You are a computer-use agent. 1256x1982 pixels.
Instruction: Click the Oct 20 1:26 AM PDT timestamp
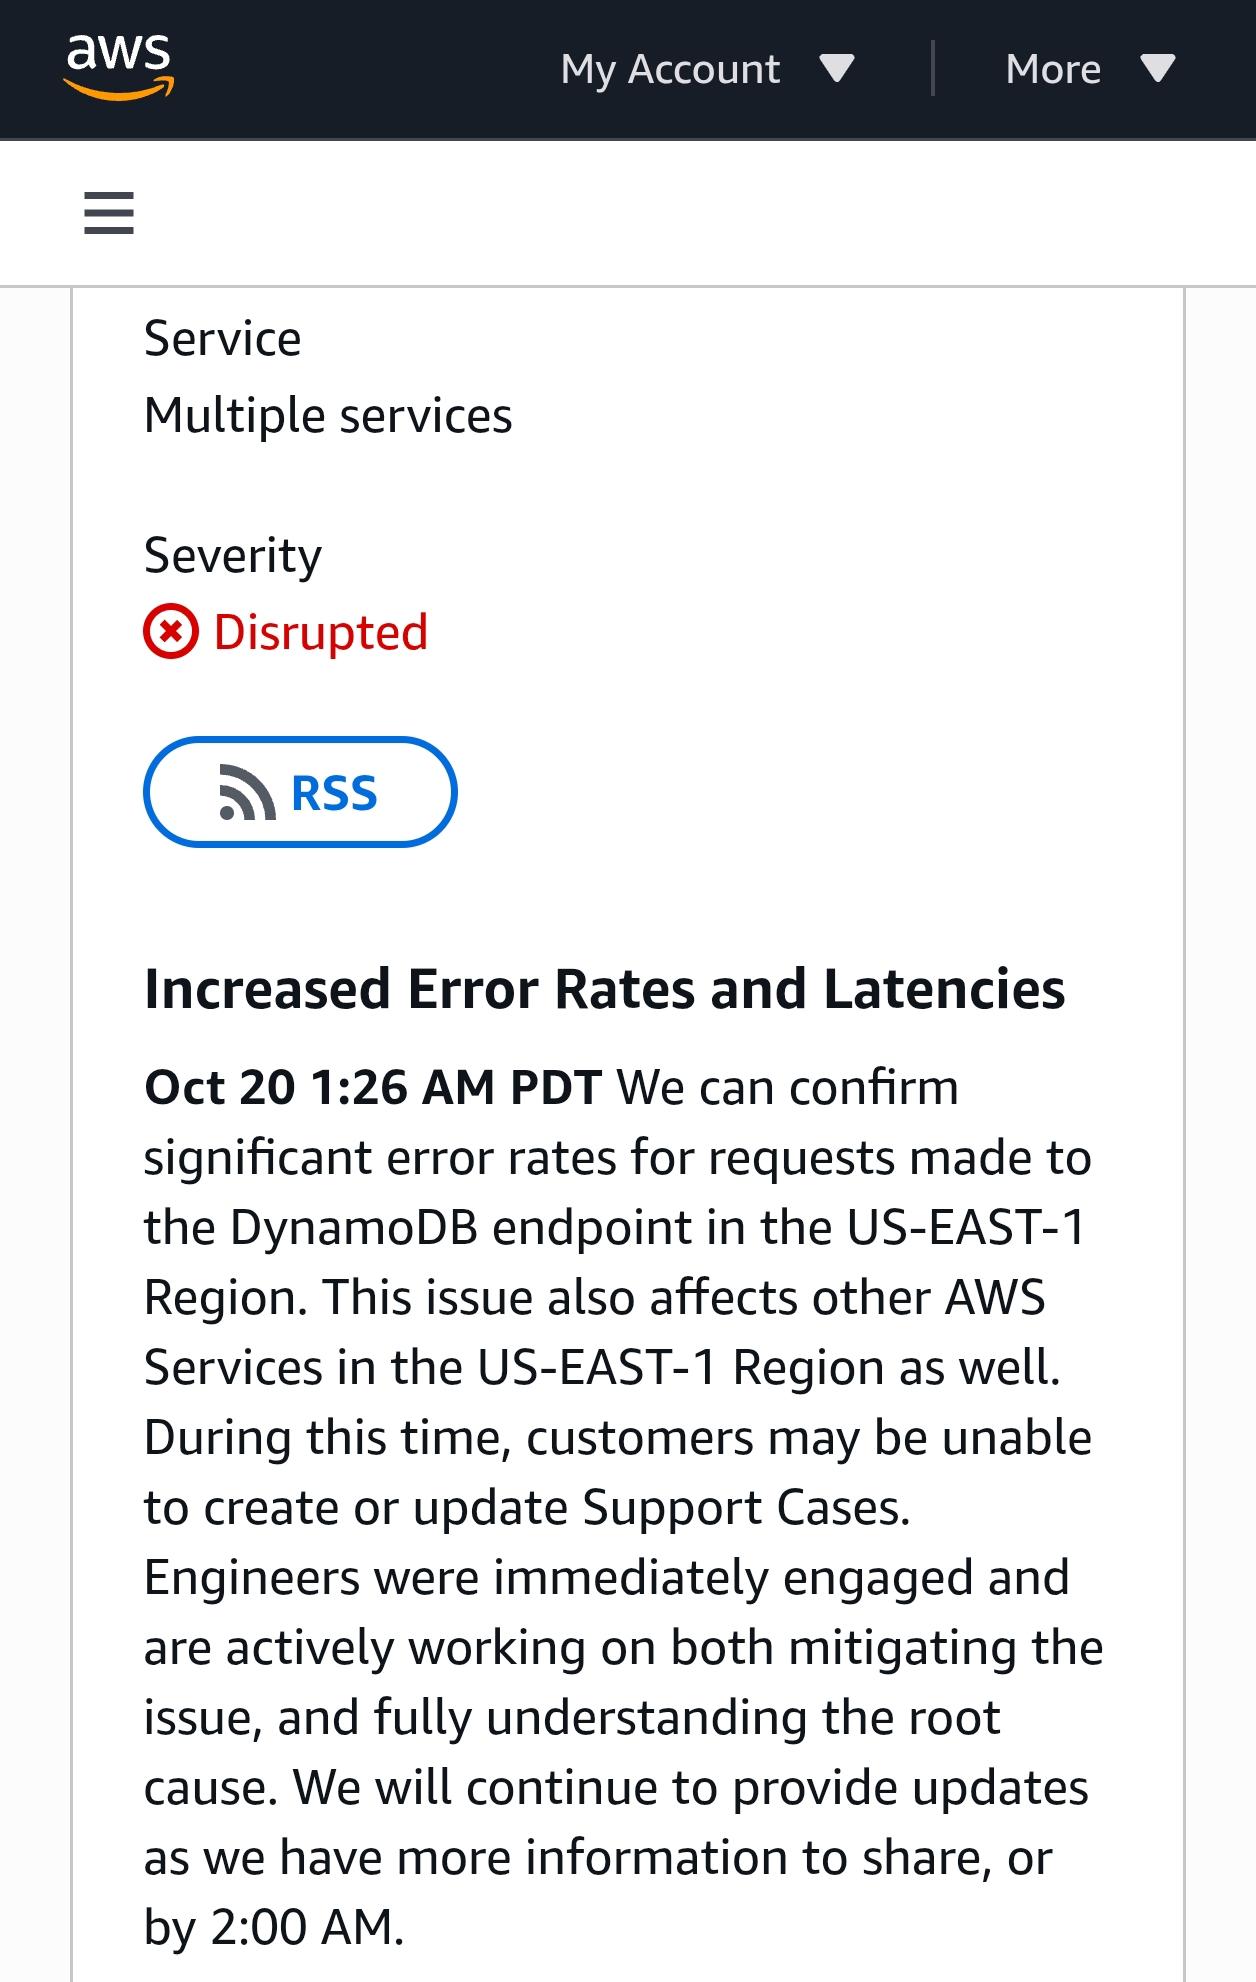[373, 1087]
